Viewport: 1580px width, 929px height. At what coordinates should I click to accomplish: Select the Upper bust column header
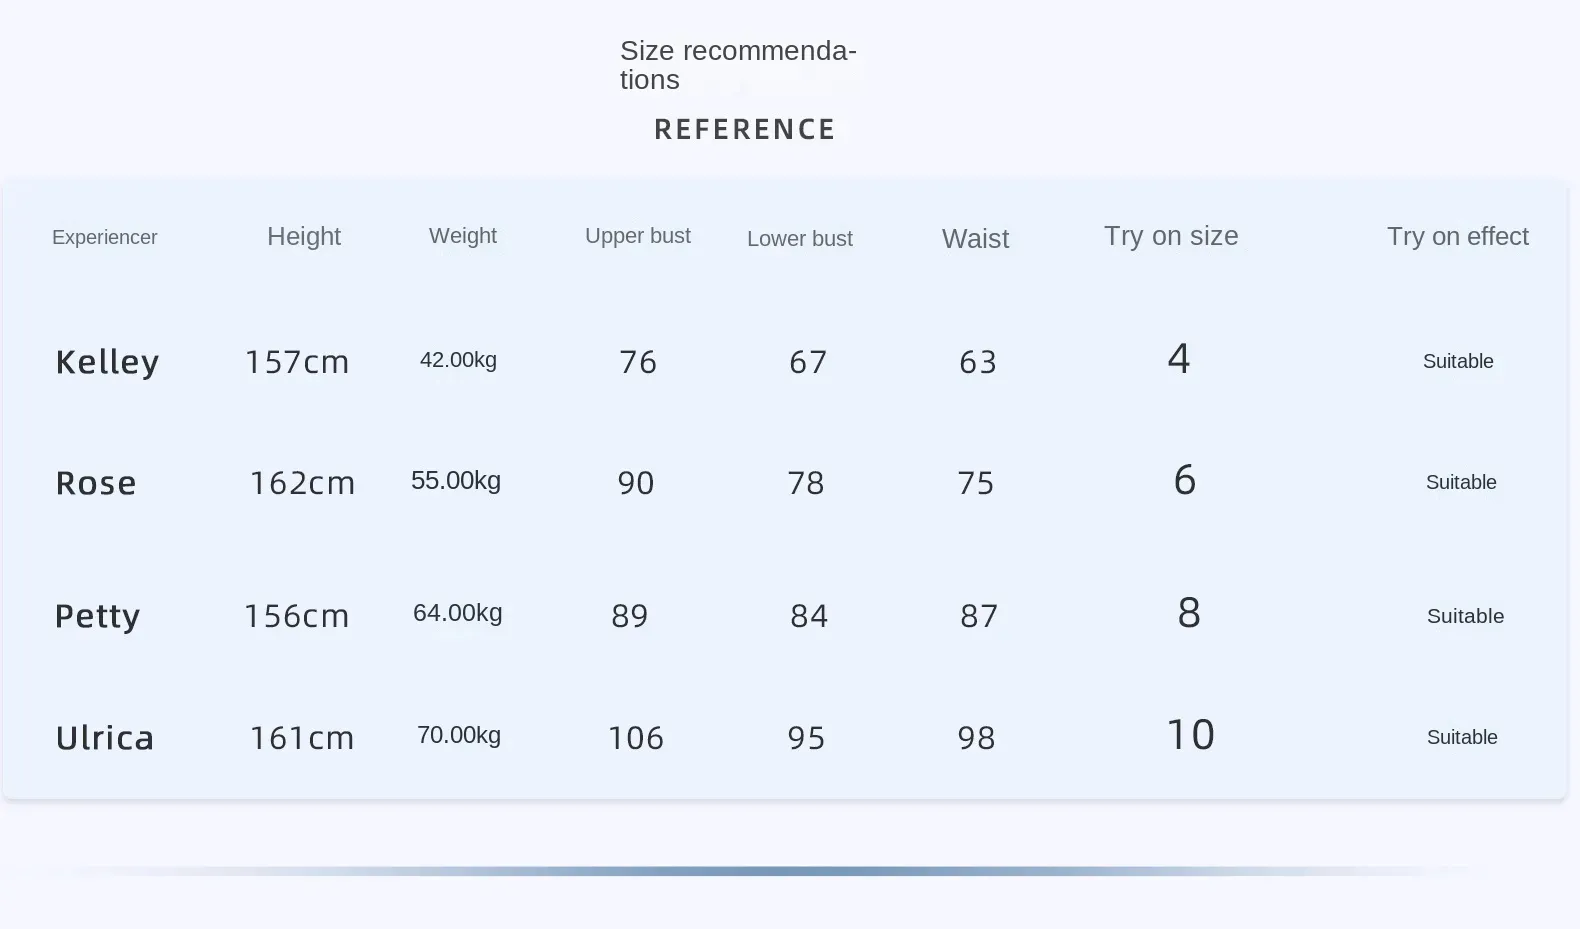point(638,236)
